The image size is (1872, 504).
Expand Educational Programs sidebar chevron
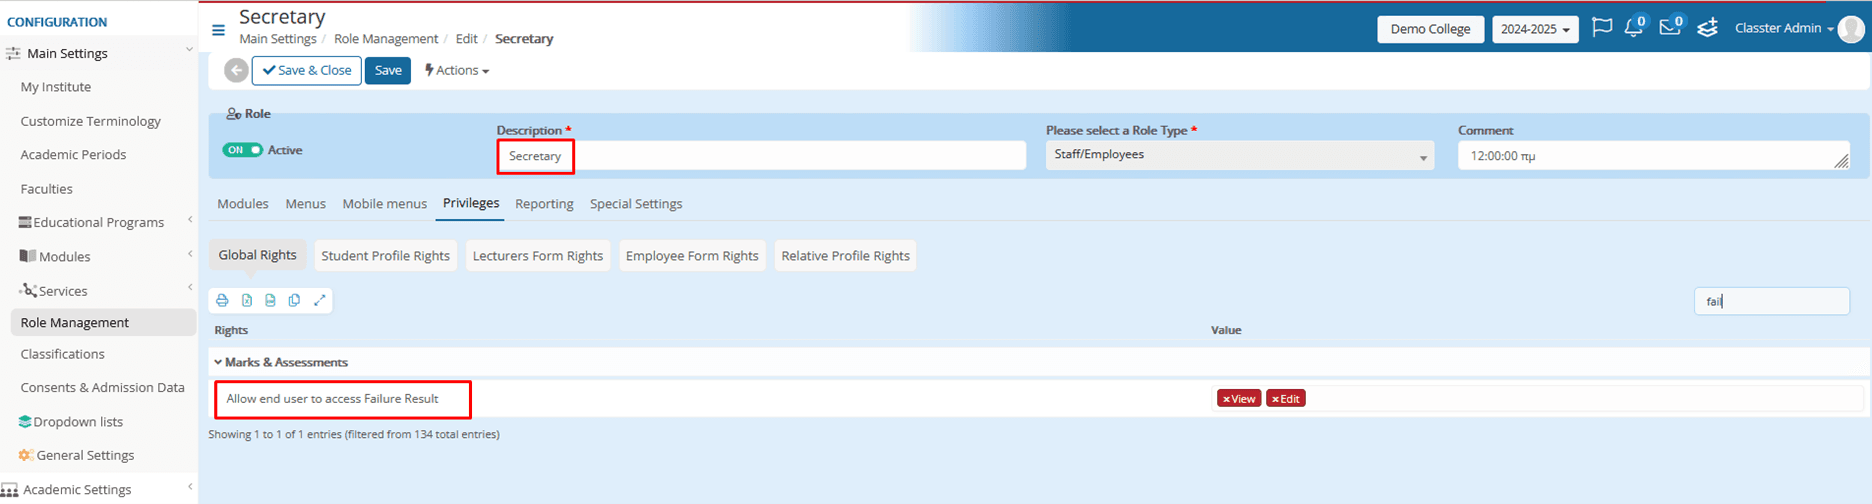click(x=190, y=220)
